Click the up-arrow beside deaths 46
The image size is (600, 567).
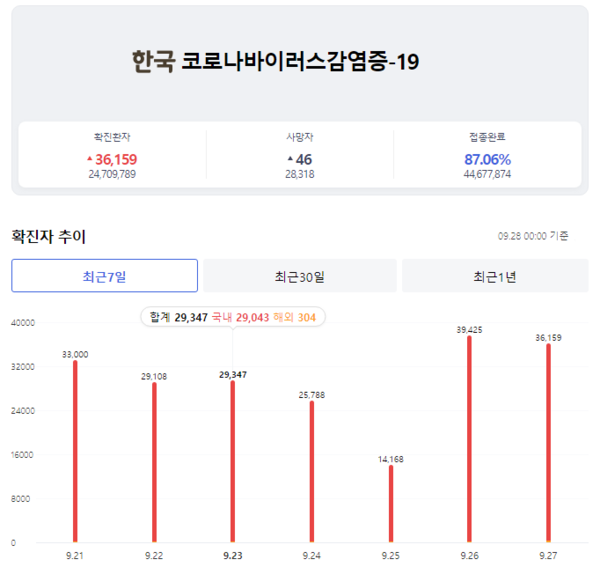click(290, 158)
